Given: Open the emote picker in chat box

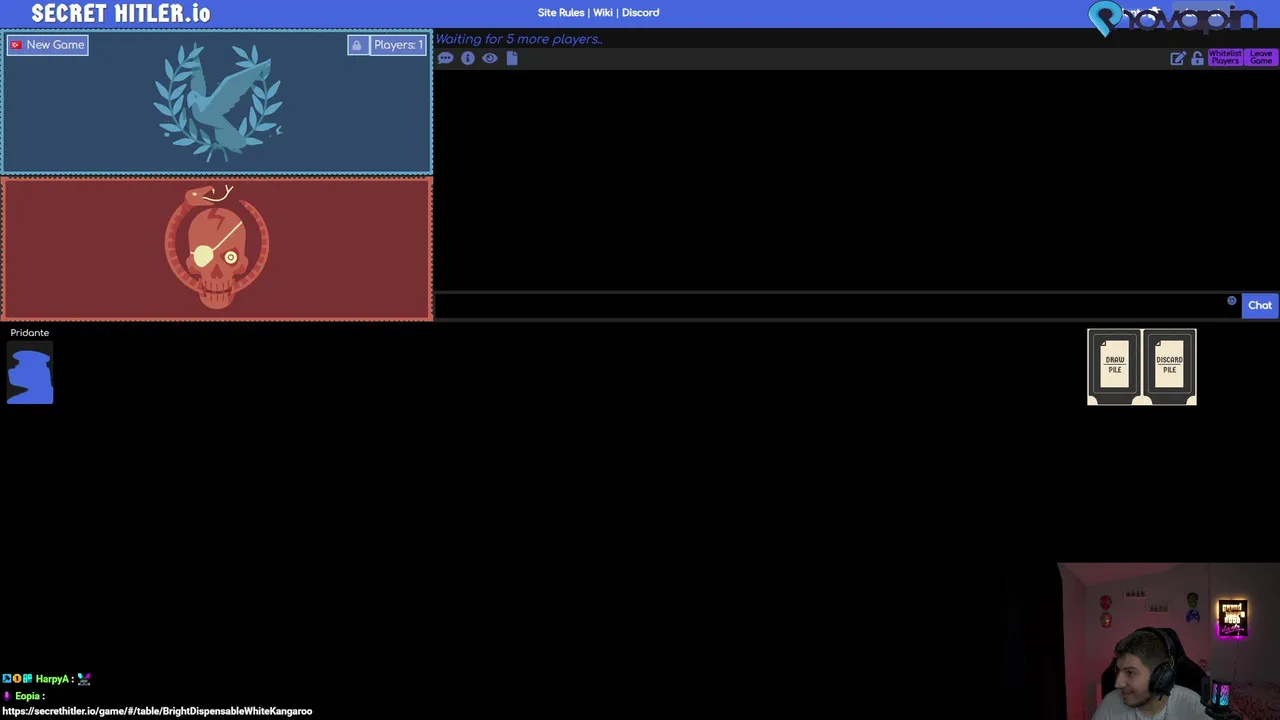Looking at the screenshot, I should click(x=1232, y=301).
